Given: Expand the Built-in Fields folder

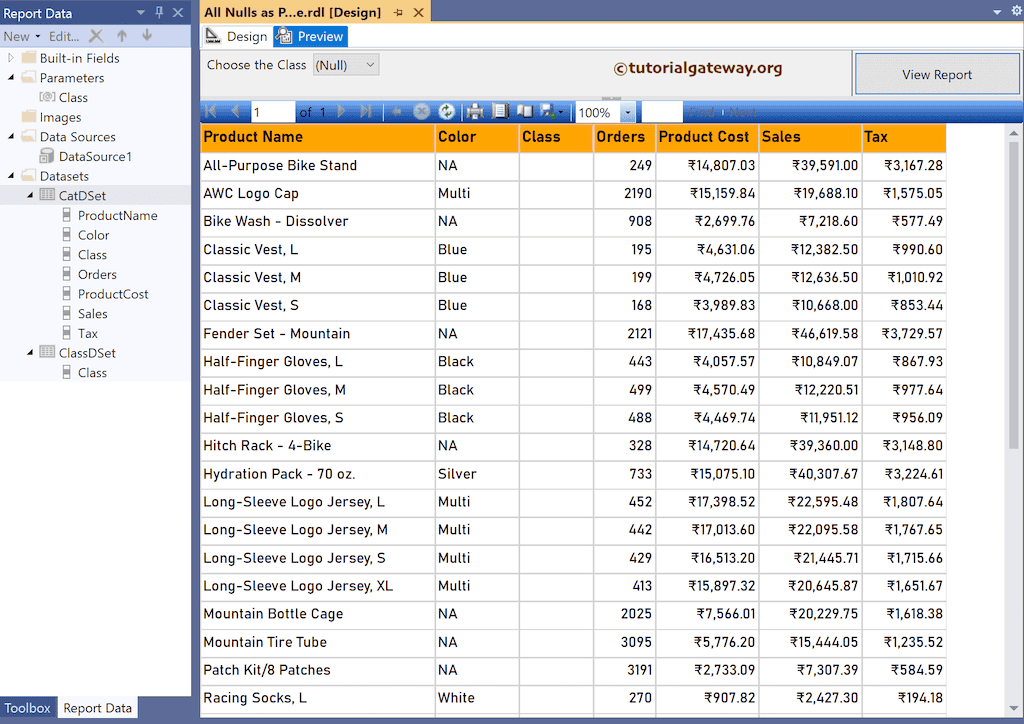Looking at the screenshot, I should pyautogui.click(x=11, y=58).
